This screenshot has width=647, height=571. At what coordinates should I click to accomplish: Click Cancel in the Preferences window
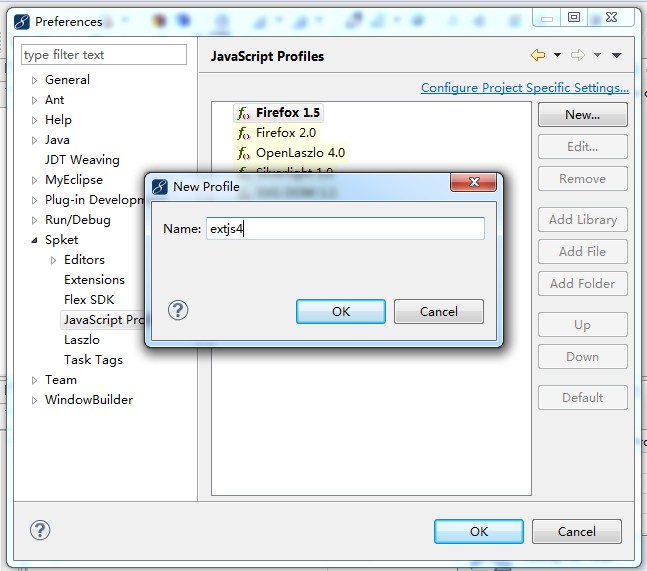click(x=577, y=531)
